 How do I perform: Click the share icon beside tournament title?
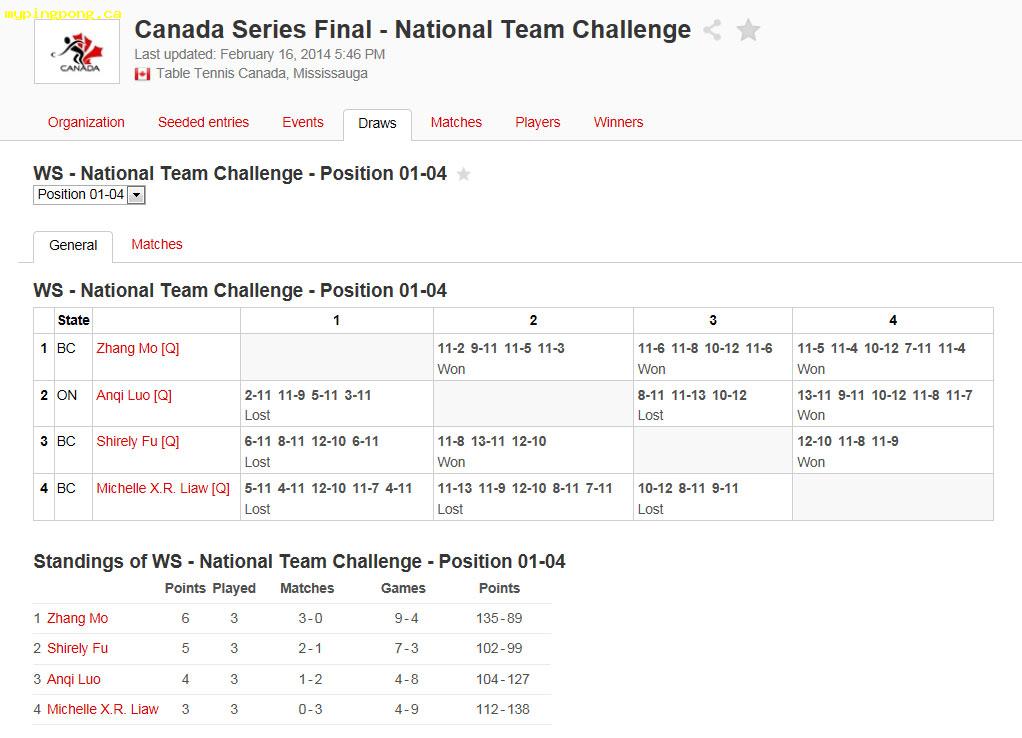[713, 30]
